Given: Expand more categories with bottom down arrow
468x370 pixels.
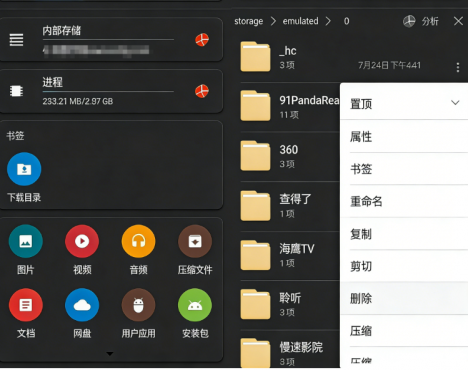Looking at the screenshot, I should pos(110,354).
